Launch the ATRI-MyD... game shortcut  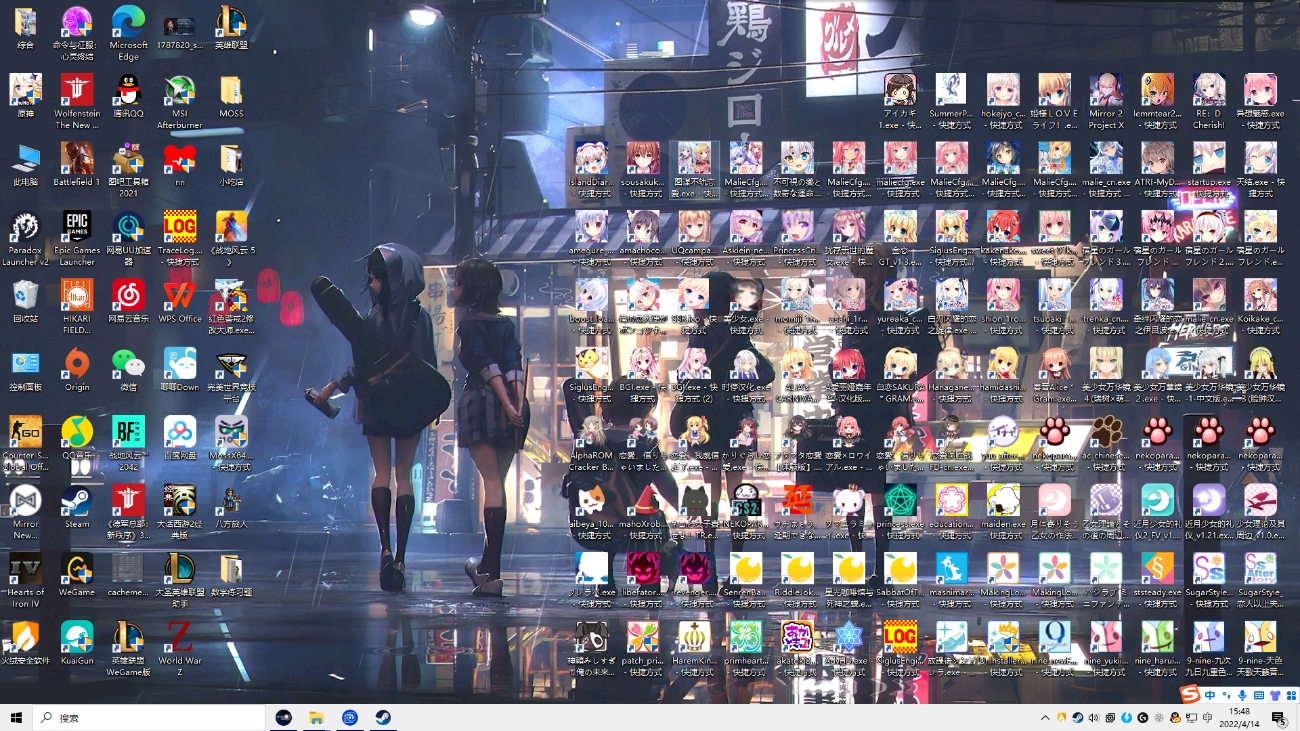[1157, 170]
